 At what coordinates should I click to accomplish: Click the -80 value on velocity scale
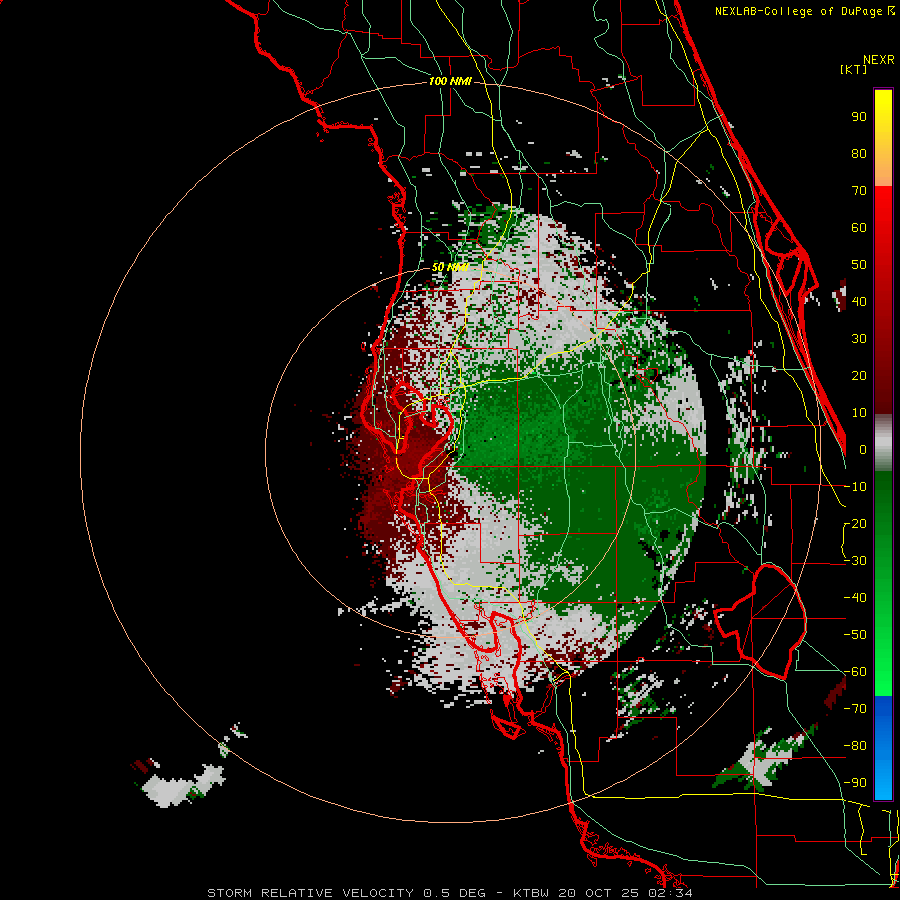[x=855, y=746]
